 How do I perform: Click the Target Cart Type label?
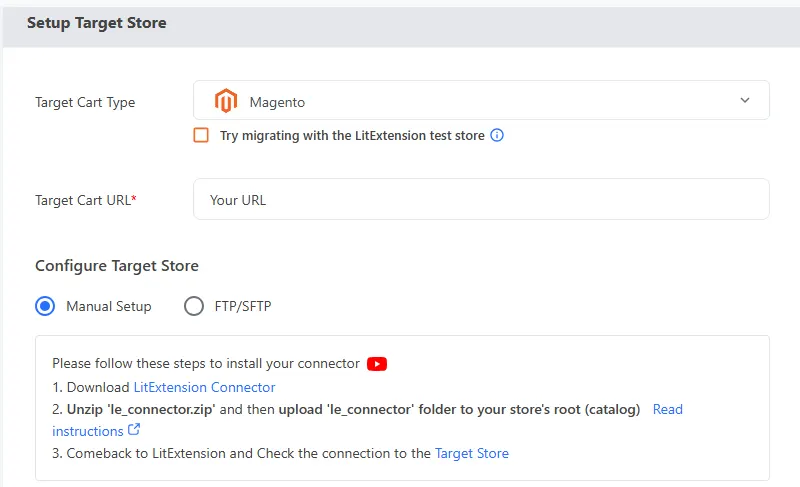[85, 102]
